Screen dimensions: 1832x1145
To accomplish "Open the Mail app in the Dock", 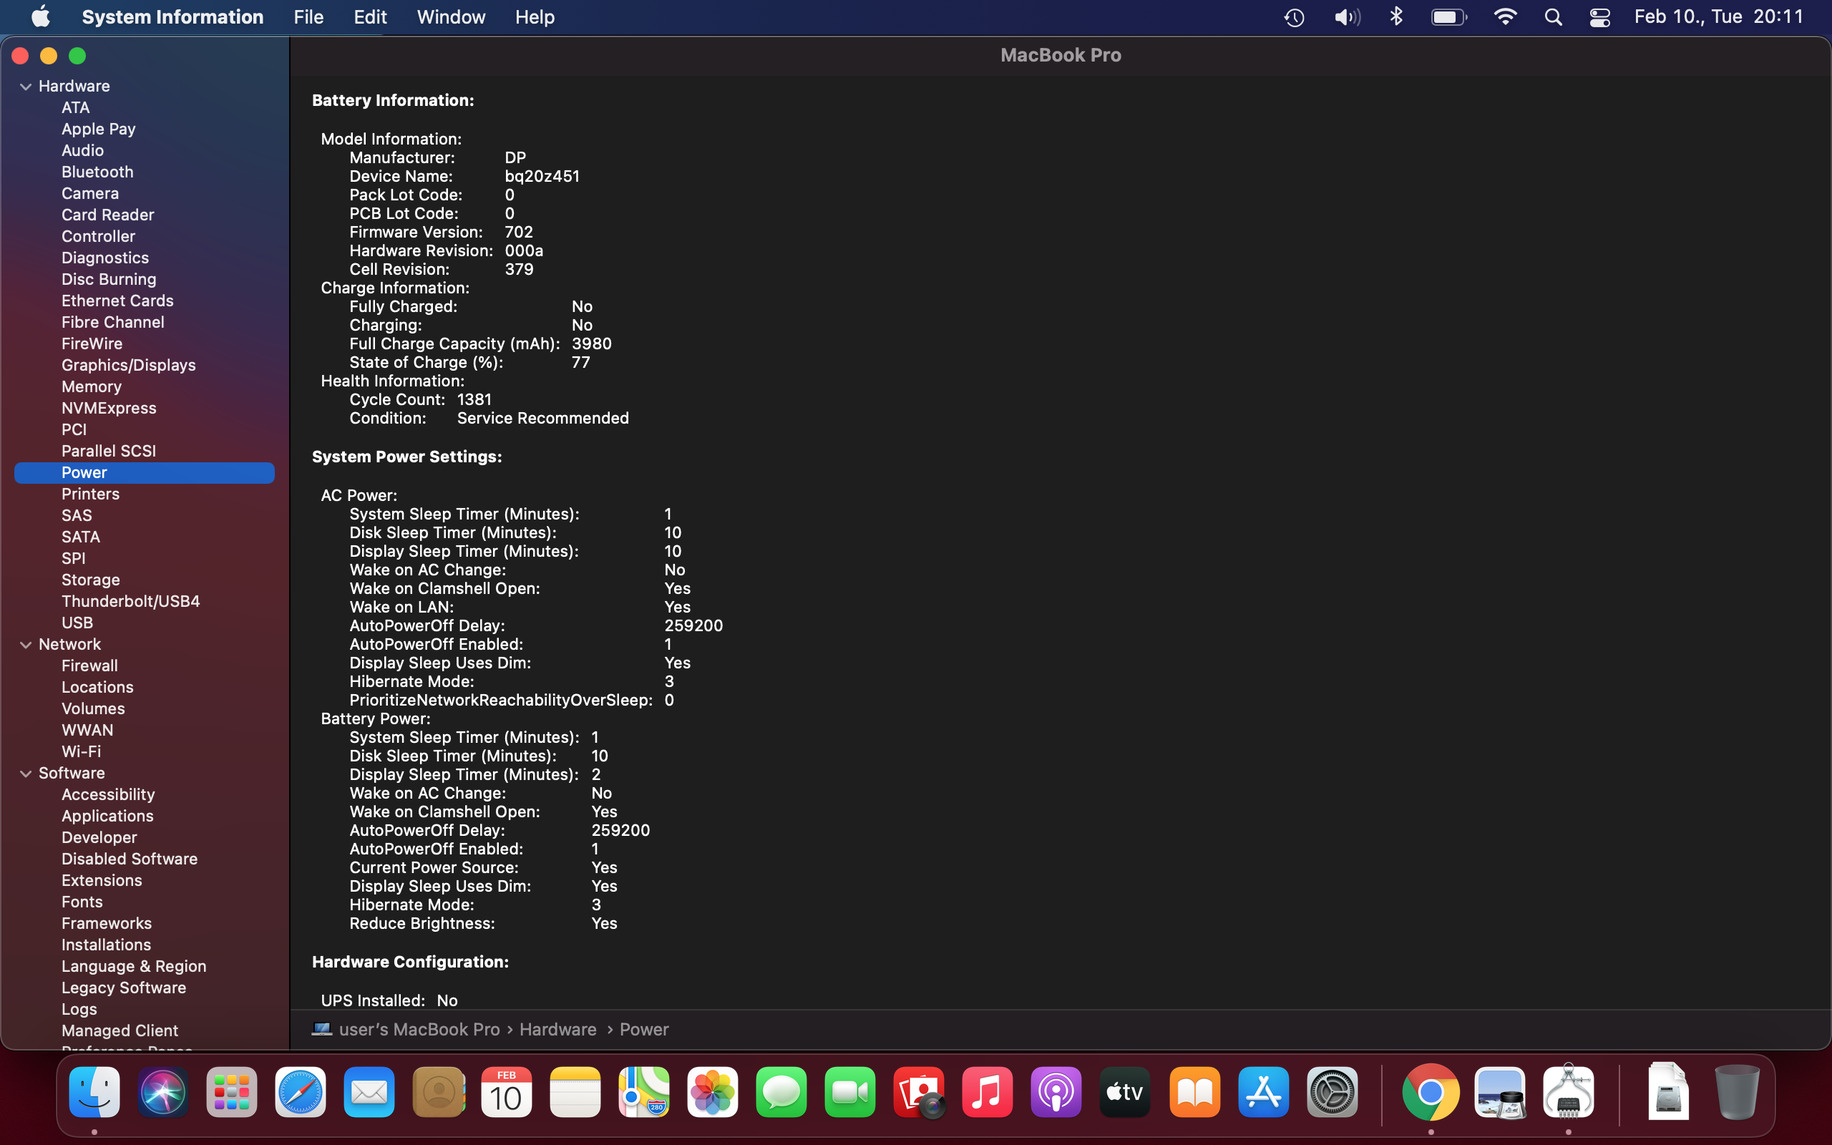I will coord(369,1092).
